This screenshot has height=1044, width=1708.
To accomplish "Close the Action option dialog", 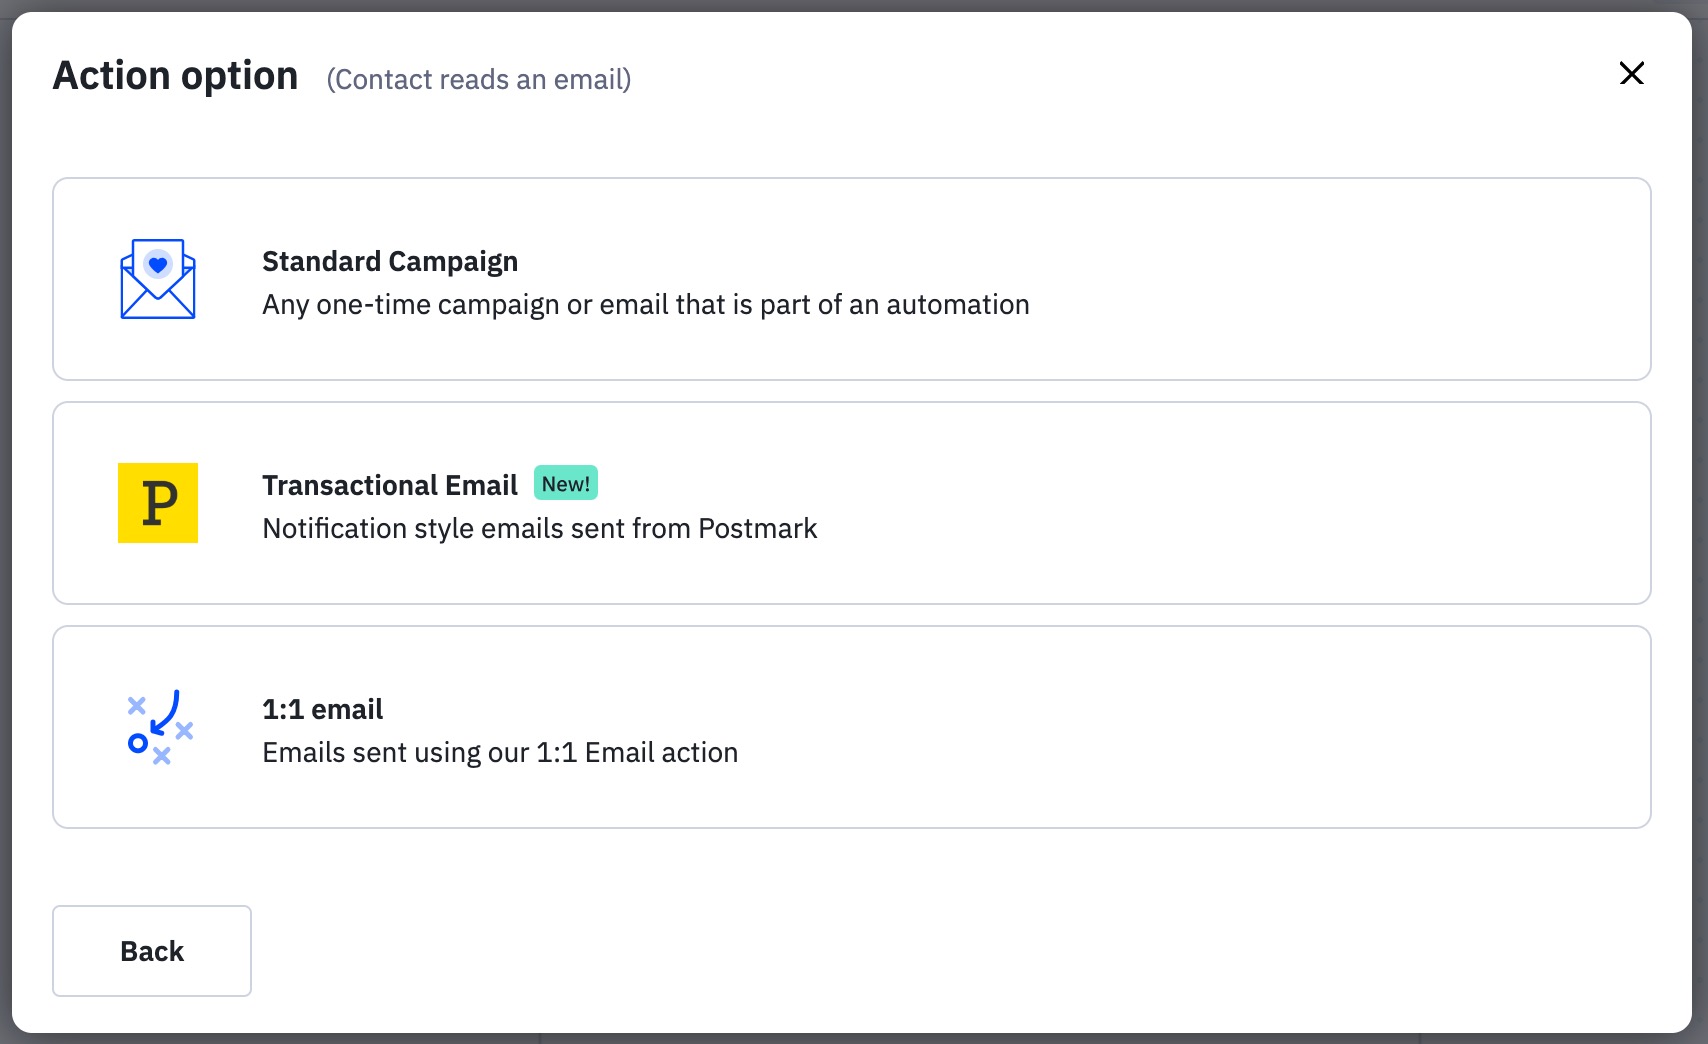I will (1631, 73).
